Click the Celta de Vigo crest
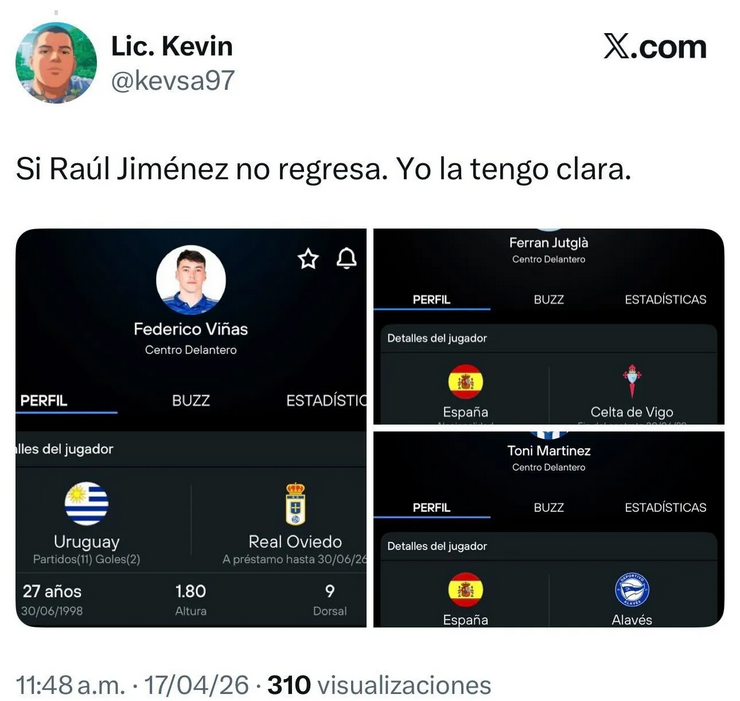The height and width of the screenshot is (701, 740). click(x=632, y=381)
